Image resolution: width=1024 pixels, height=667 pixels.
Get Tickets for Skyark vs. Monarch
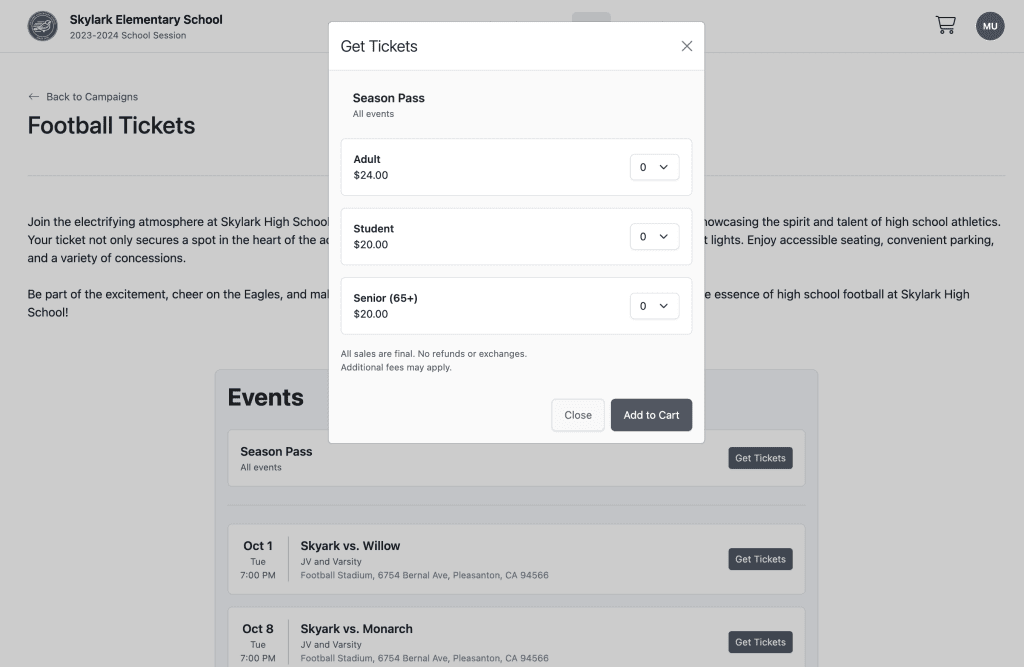(760, 642)
